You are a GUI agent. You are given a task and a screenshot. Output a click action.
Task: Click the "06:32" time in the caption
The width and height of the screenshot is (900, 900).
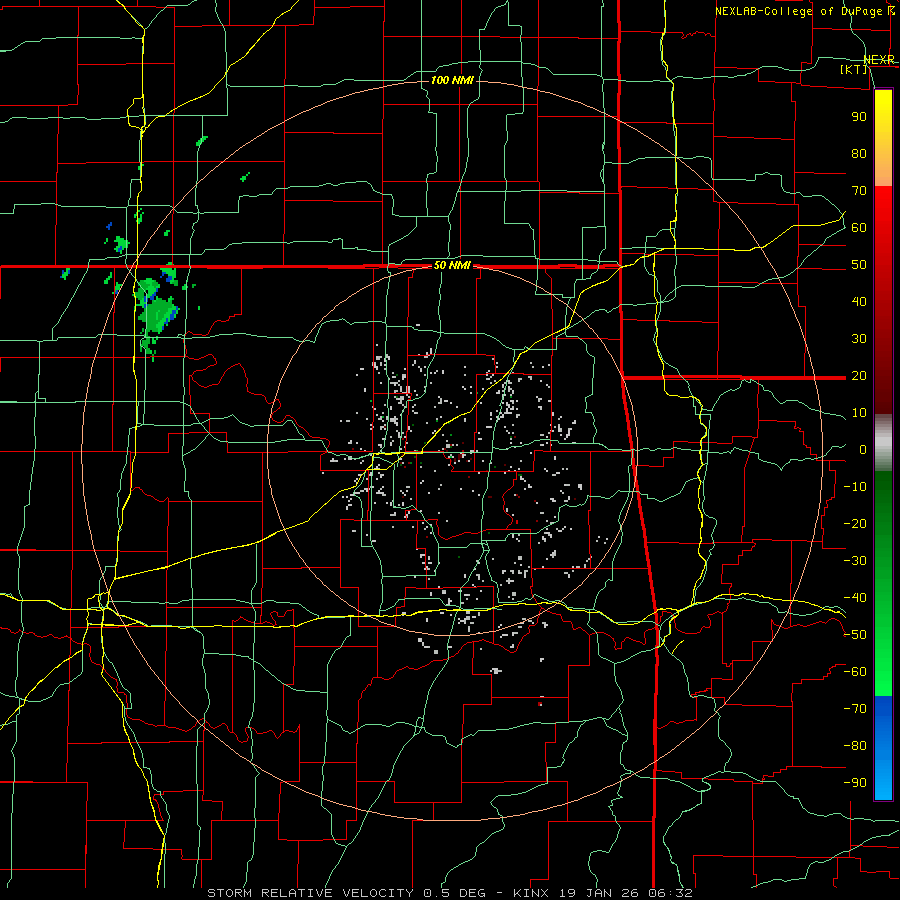click(x=670, y=893)
